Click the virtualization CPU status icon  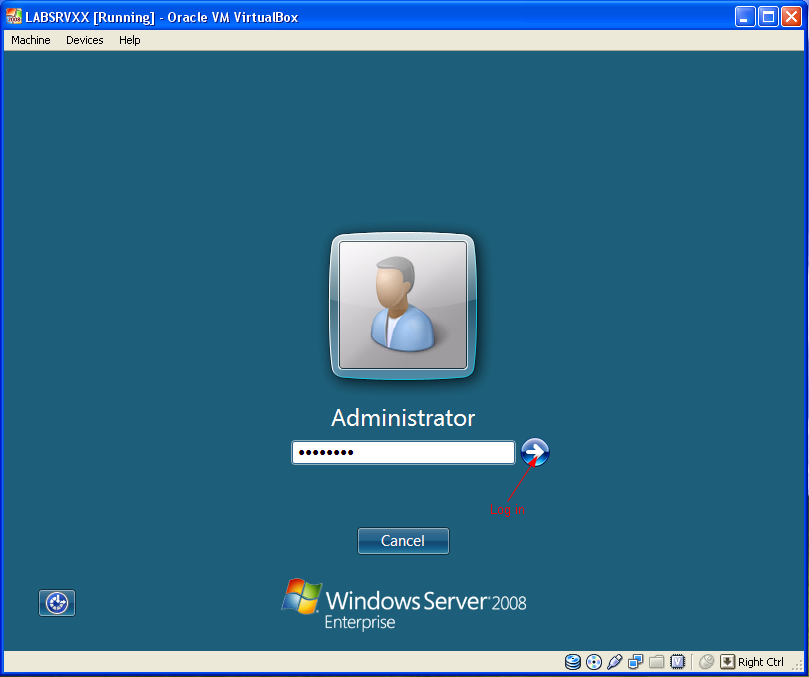pos(677,662)
